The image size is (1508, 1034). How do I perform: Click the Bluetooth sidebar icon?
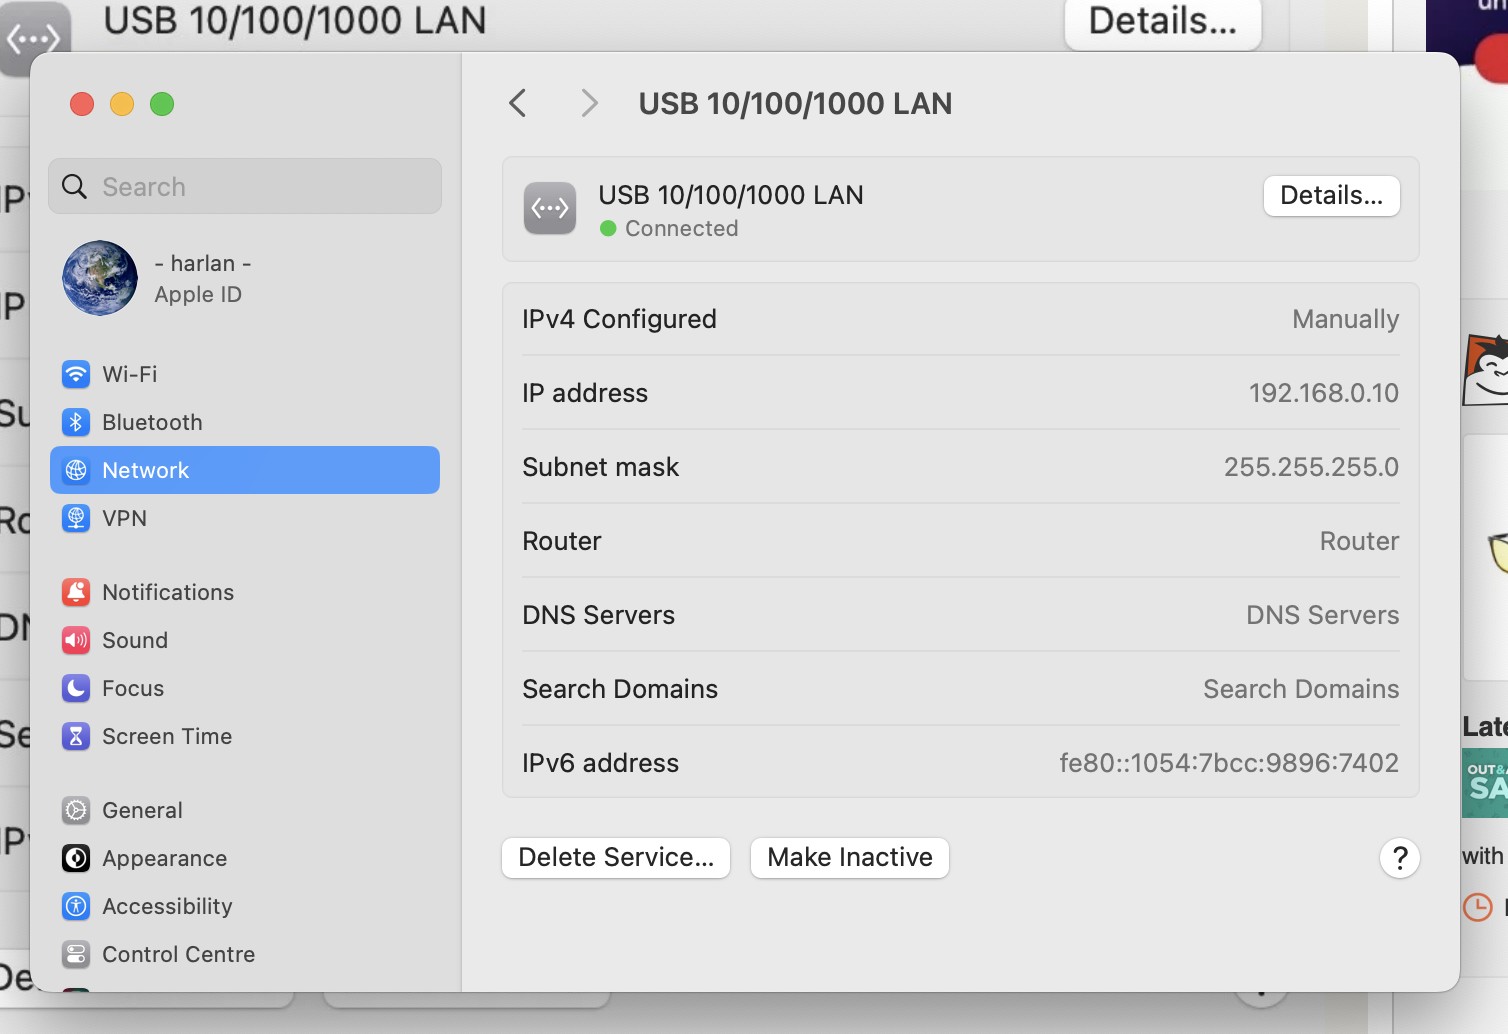pyautogui.click(x=76, y=422)
